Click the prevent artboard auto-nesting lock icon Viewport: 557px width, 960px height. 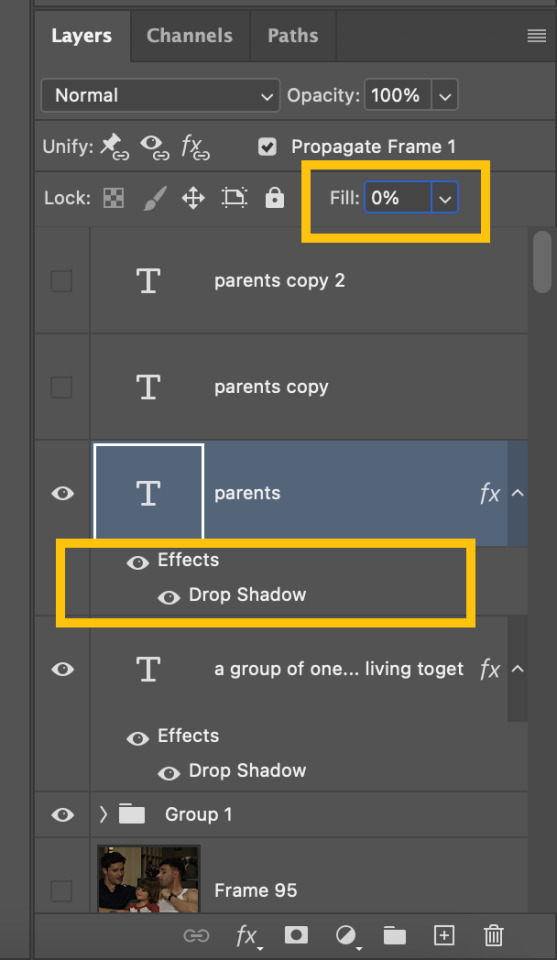[x=234, y=198]
